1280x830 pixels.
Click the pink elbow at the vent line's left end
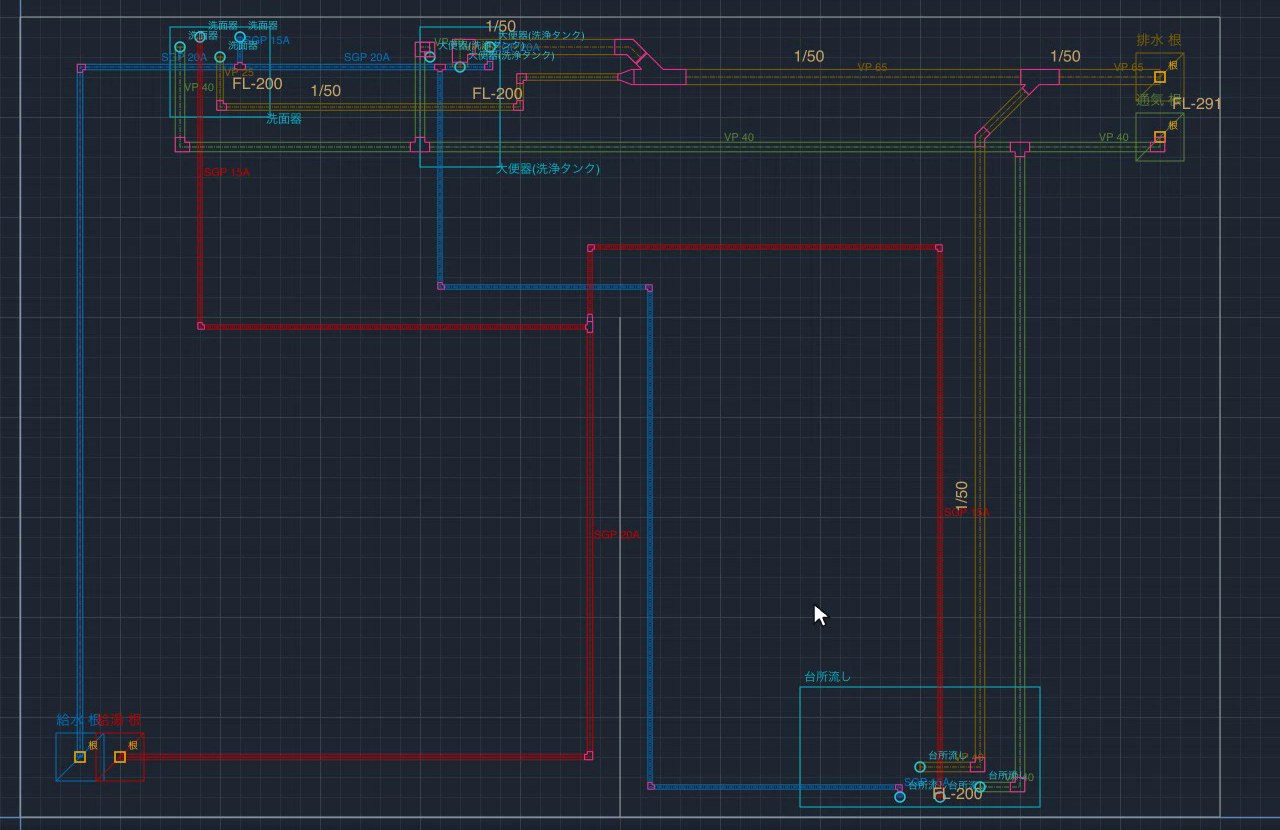pyautogui.click(x=182, y=145)
